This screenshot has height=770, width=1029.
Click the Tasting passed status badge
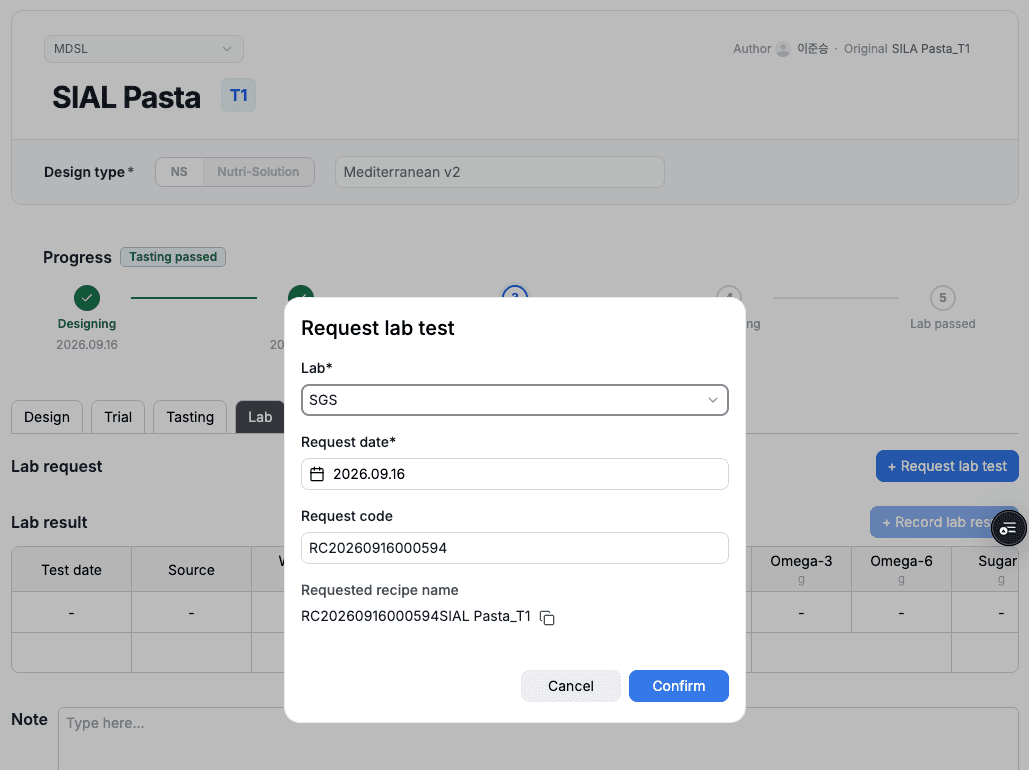click(173, 257)
